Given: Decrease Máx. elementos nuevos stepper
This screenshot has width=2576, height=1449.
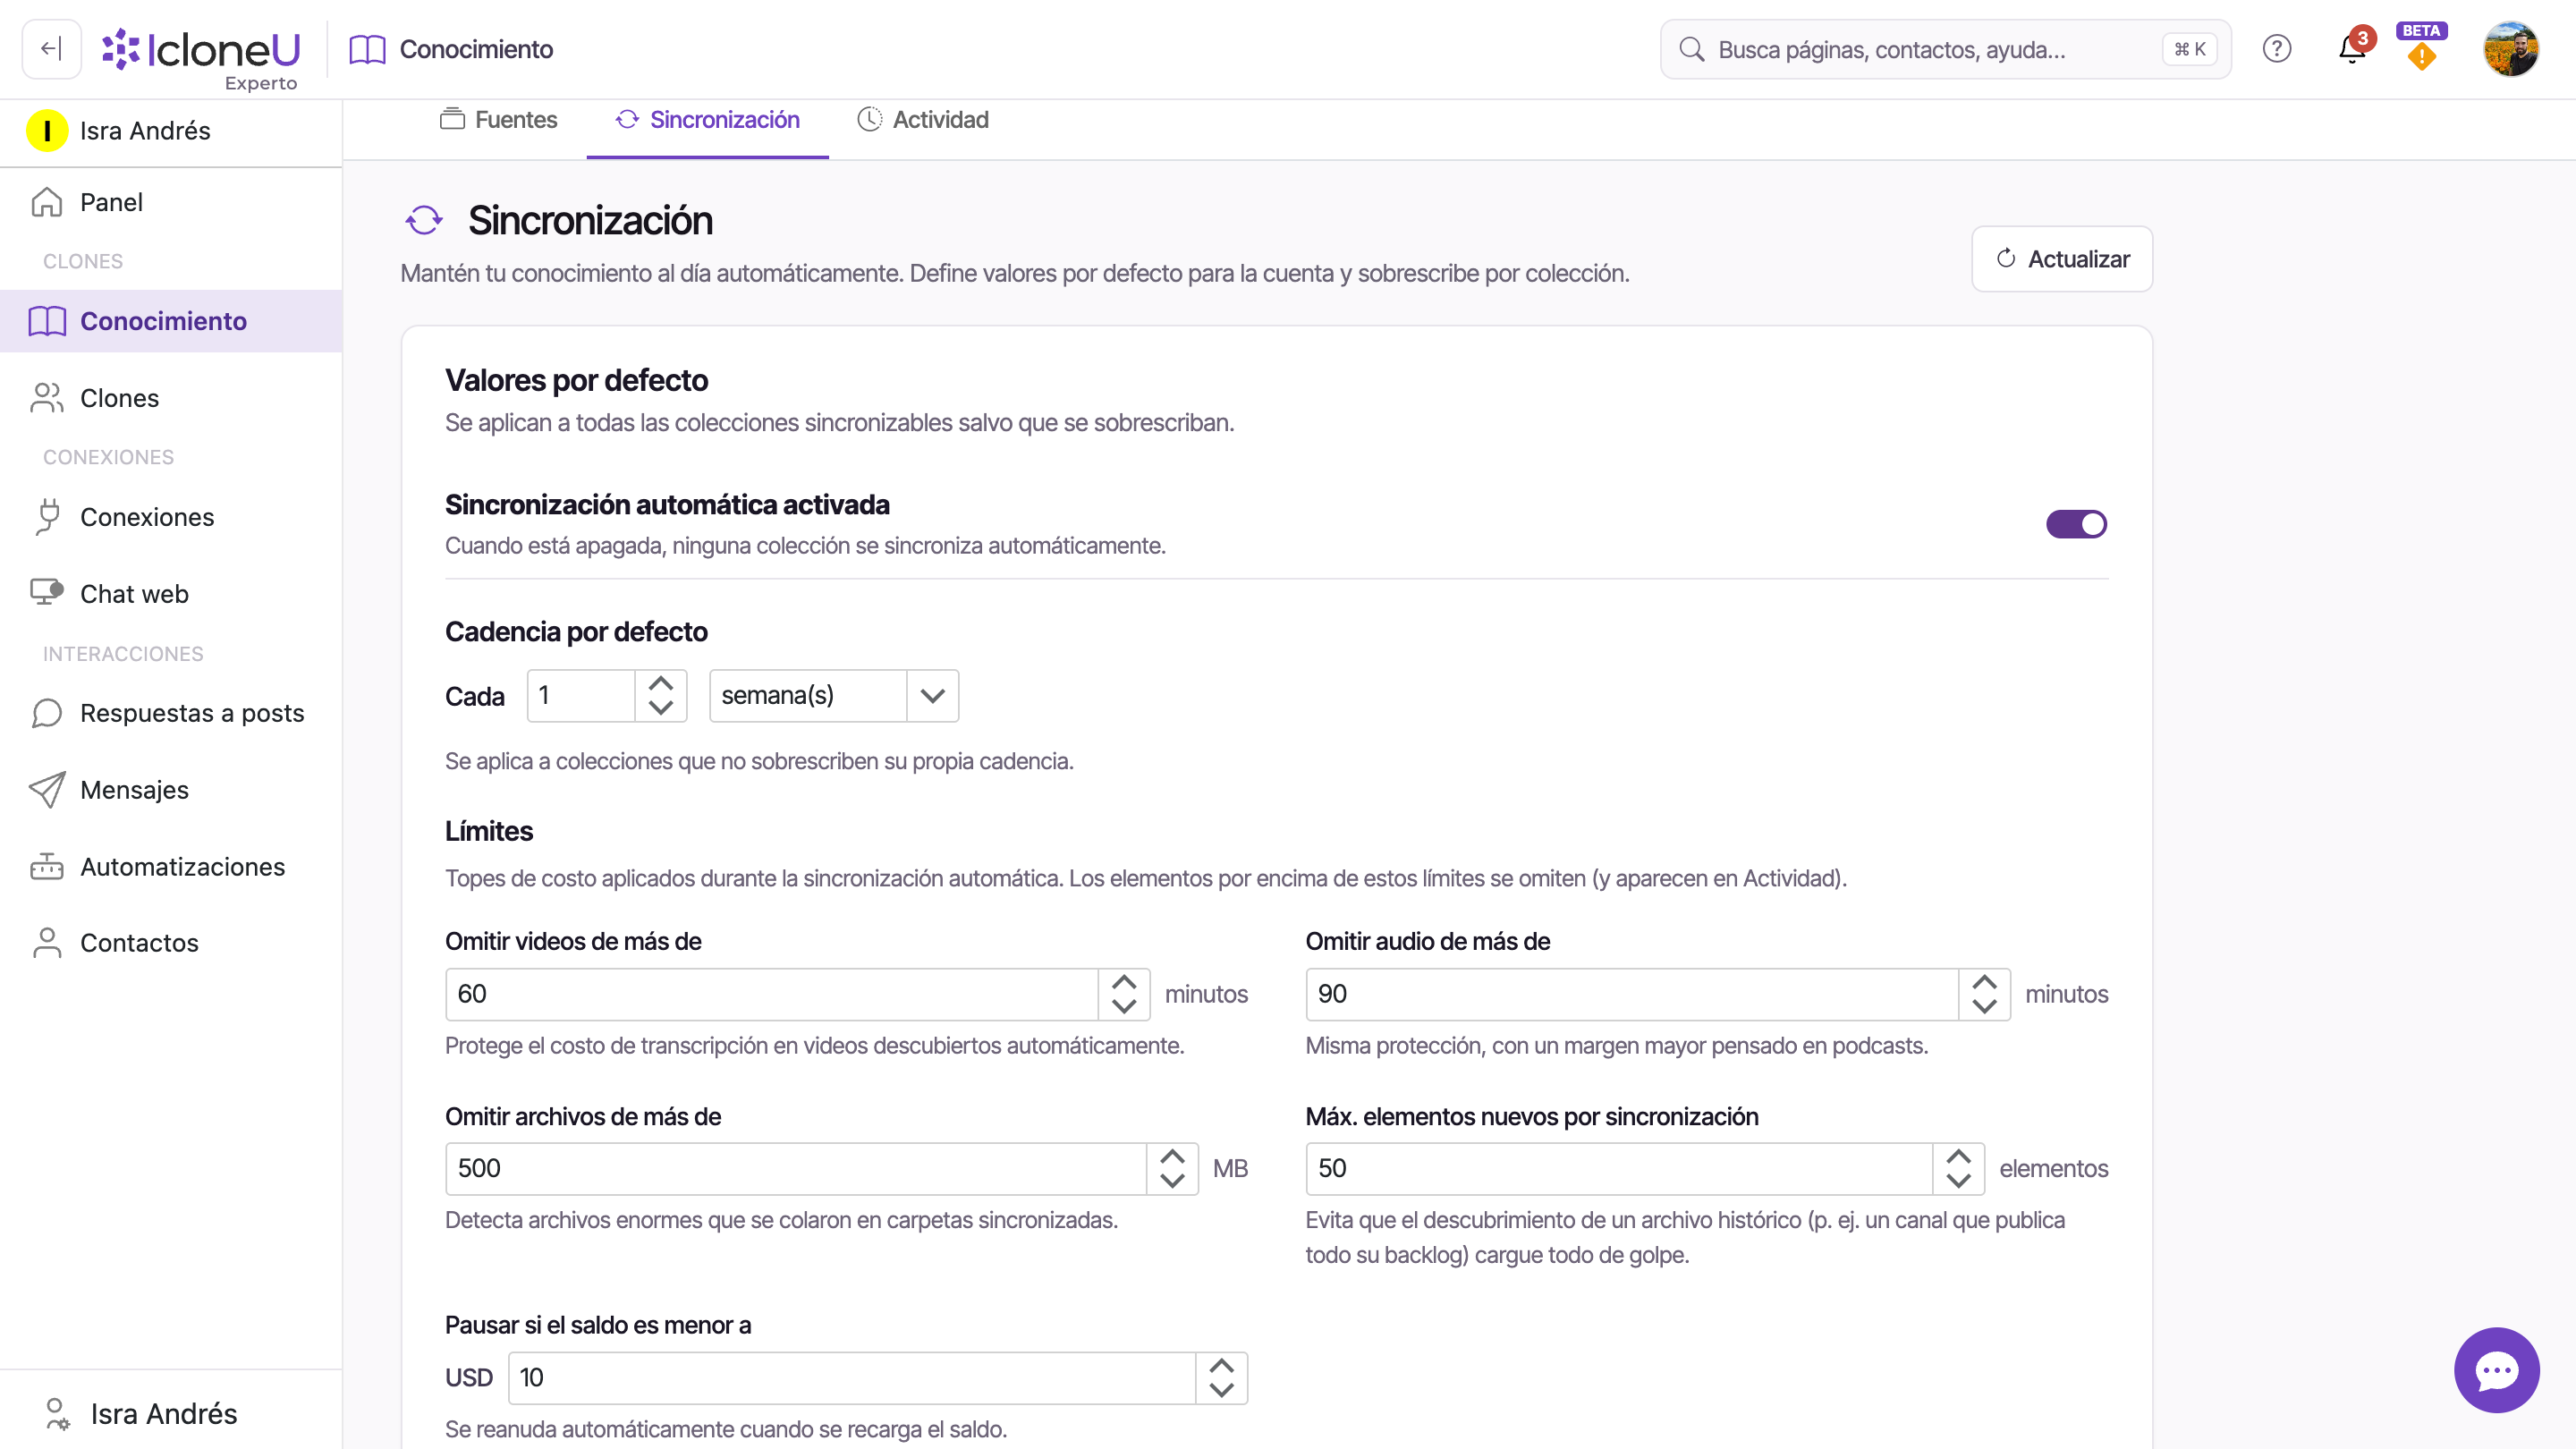Looking at the screenshot, I should click(x=1958, y=1181).
